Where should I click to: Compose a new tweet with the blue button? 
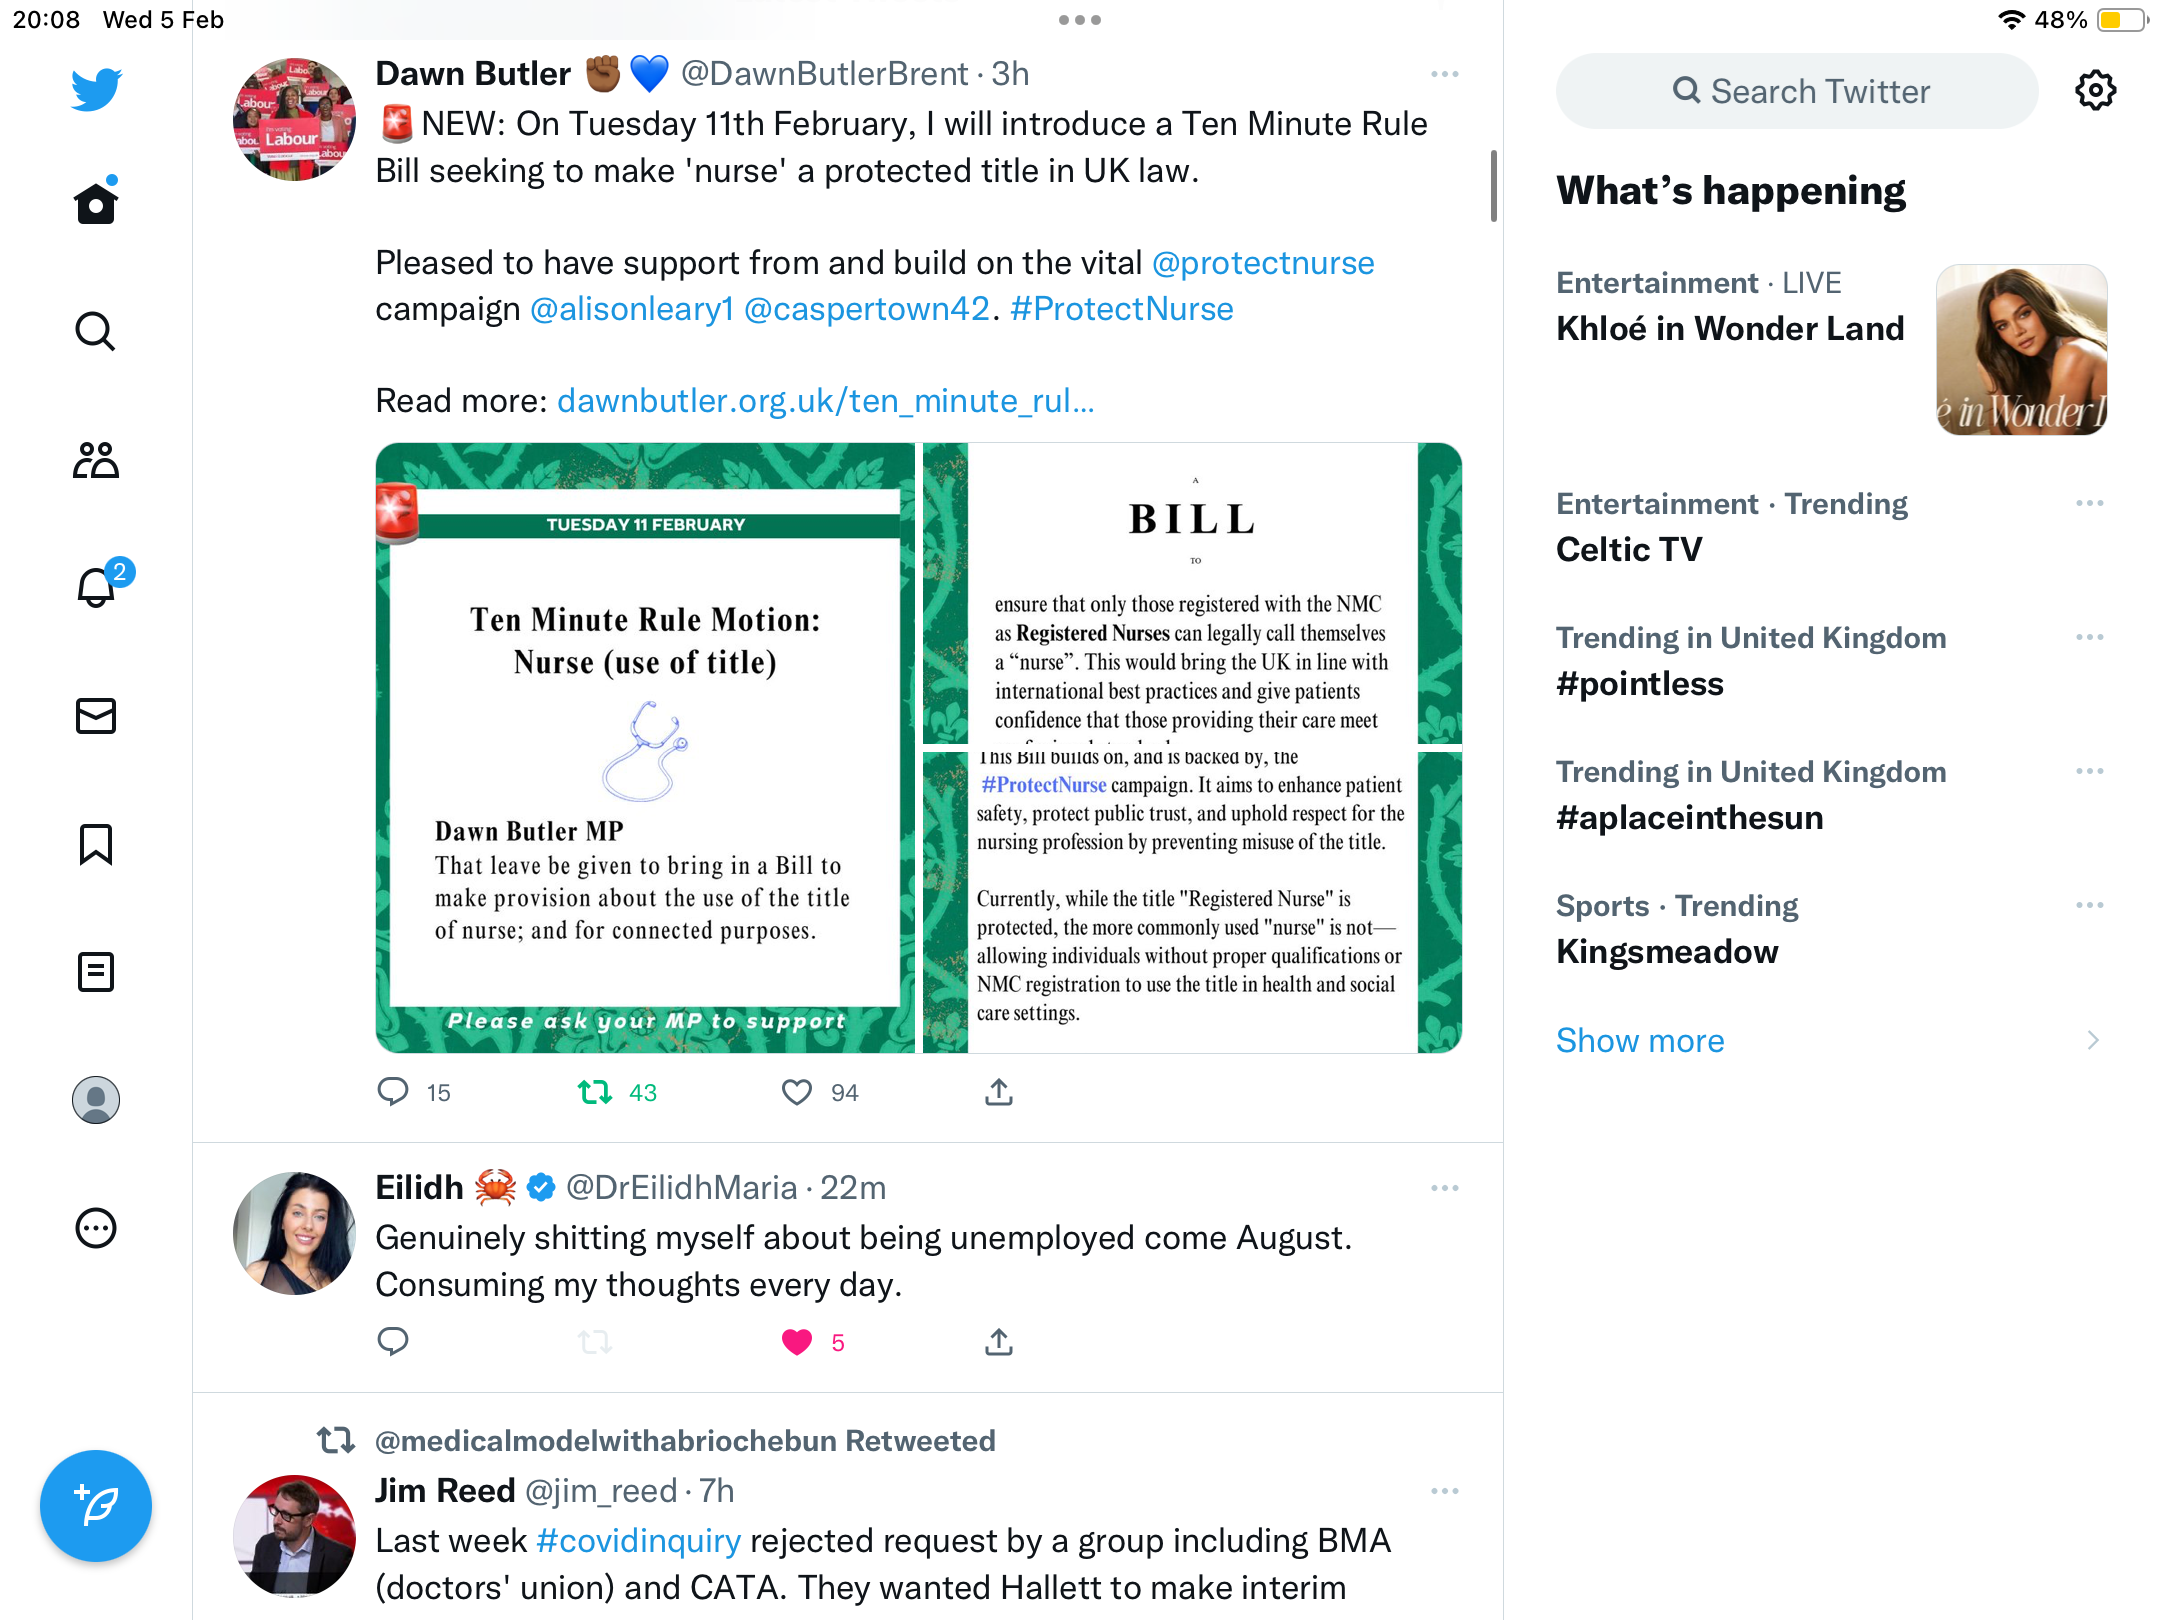[96, 1506]
